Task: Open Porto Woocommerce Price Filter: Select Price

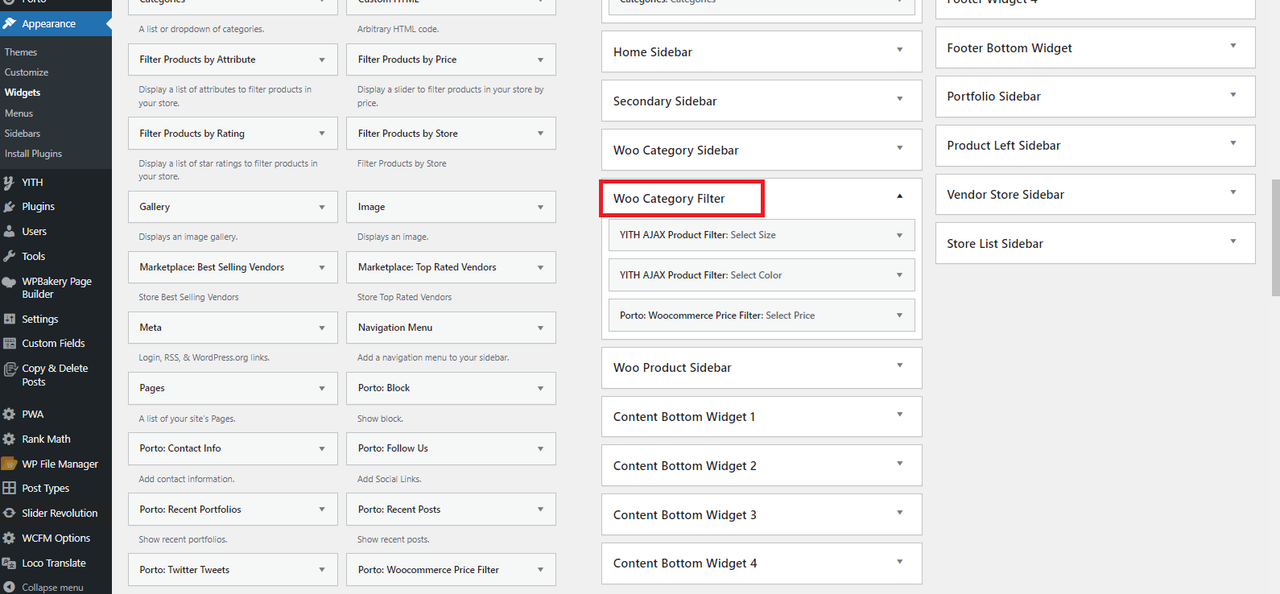Action: 761,315
